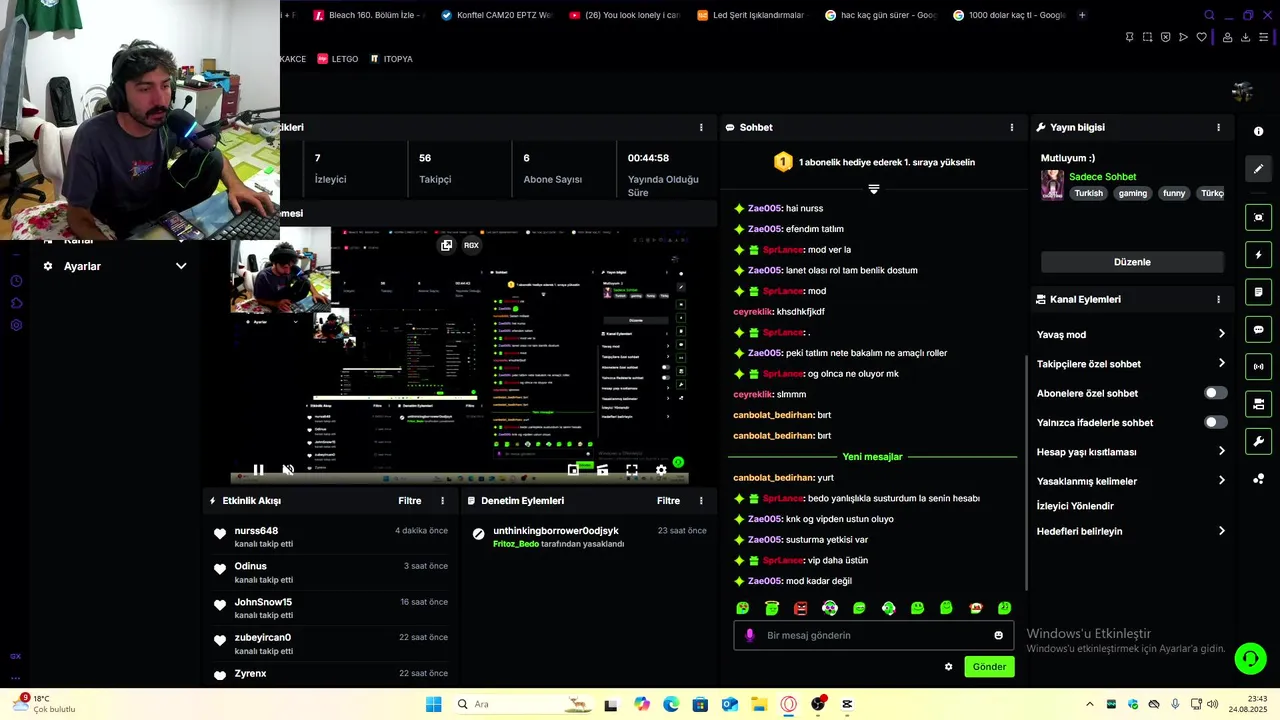Switch to Bleach 160. Bölüm İzle tab
The height and width of the screenshot is (720, 1280).
tap(369, 15)
